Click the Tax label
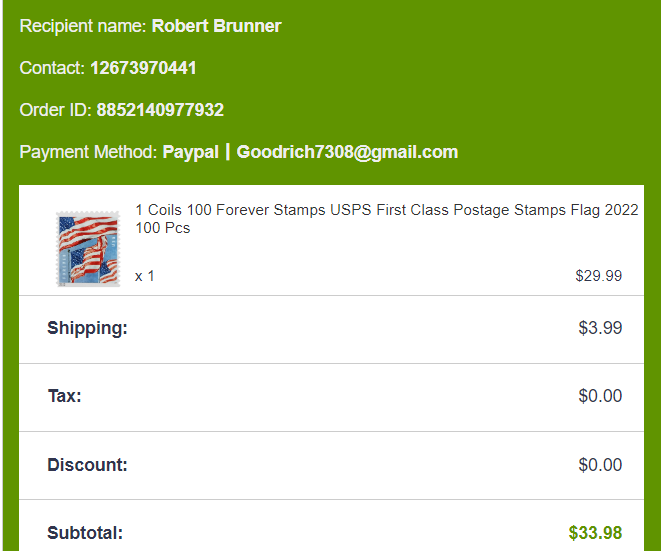 click(65, 396)
